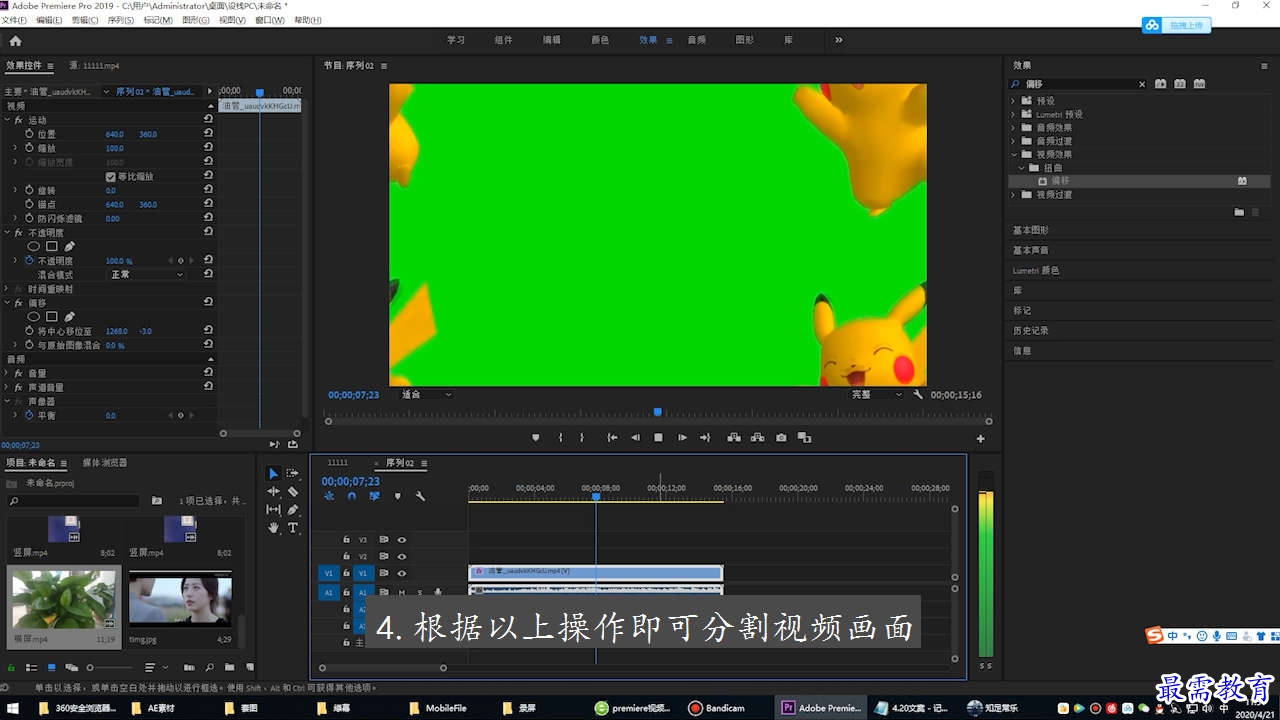Viewport: 1280px width, 720px height.
Task: Select the timg.jpg thumbnail in project
Action: click(x=180, y=598)
